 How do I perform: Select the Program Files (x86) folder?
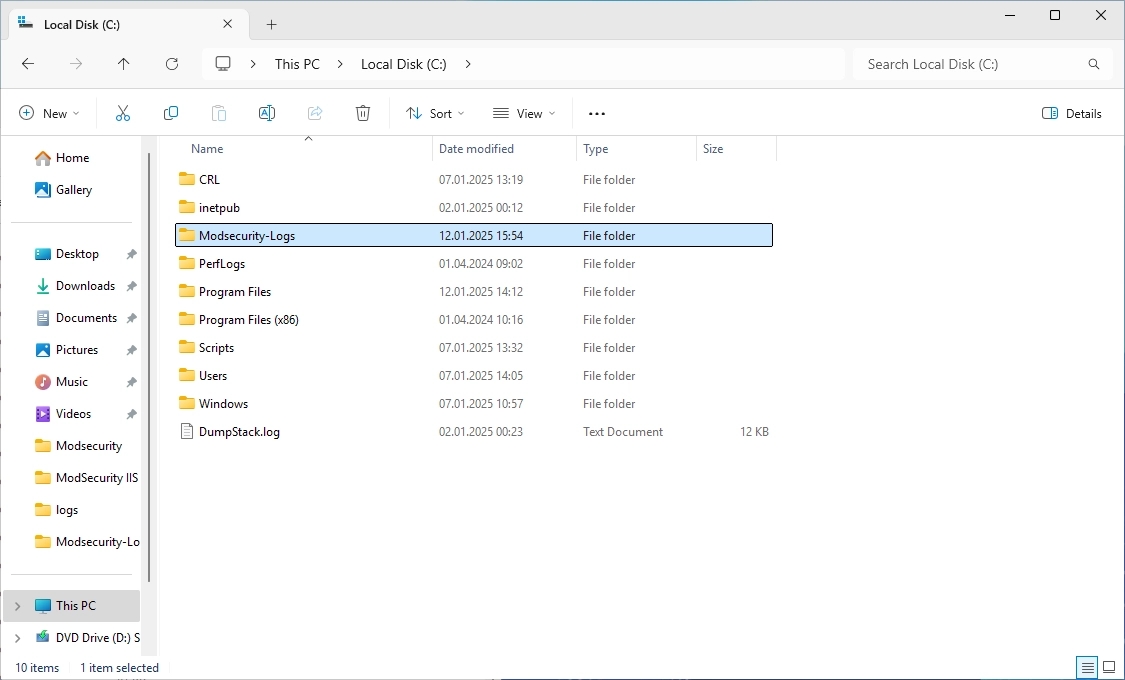click(248, 320)
